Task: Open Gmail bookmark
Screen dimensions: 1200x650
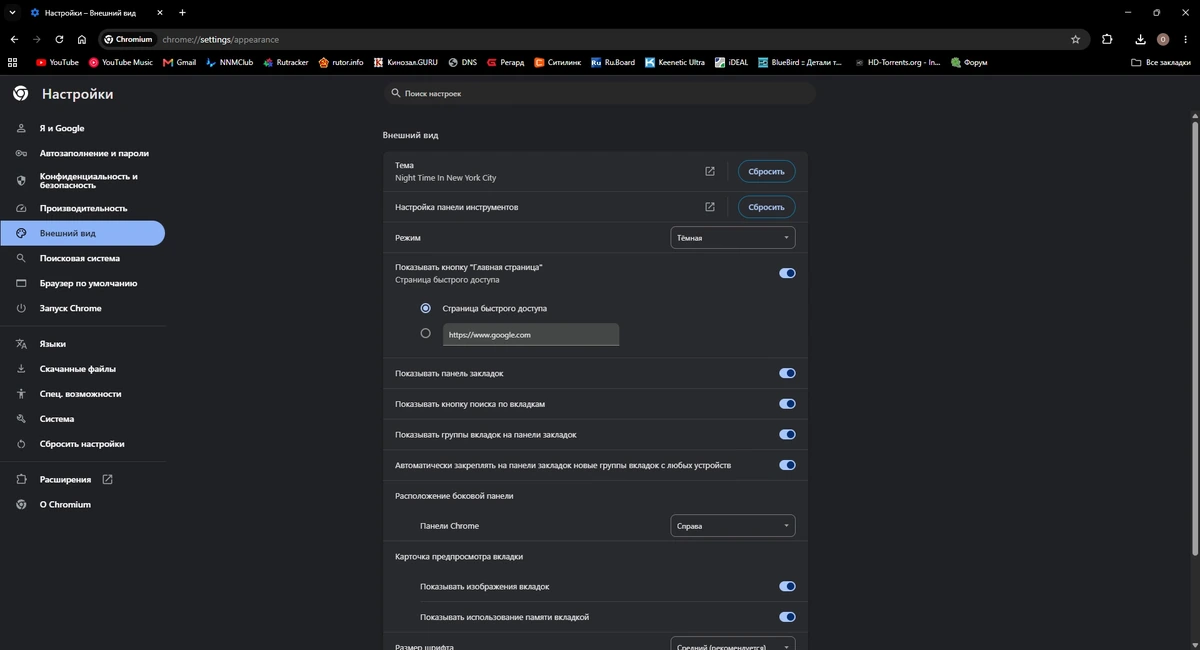Action: [179, 62]
